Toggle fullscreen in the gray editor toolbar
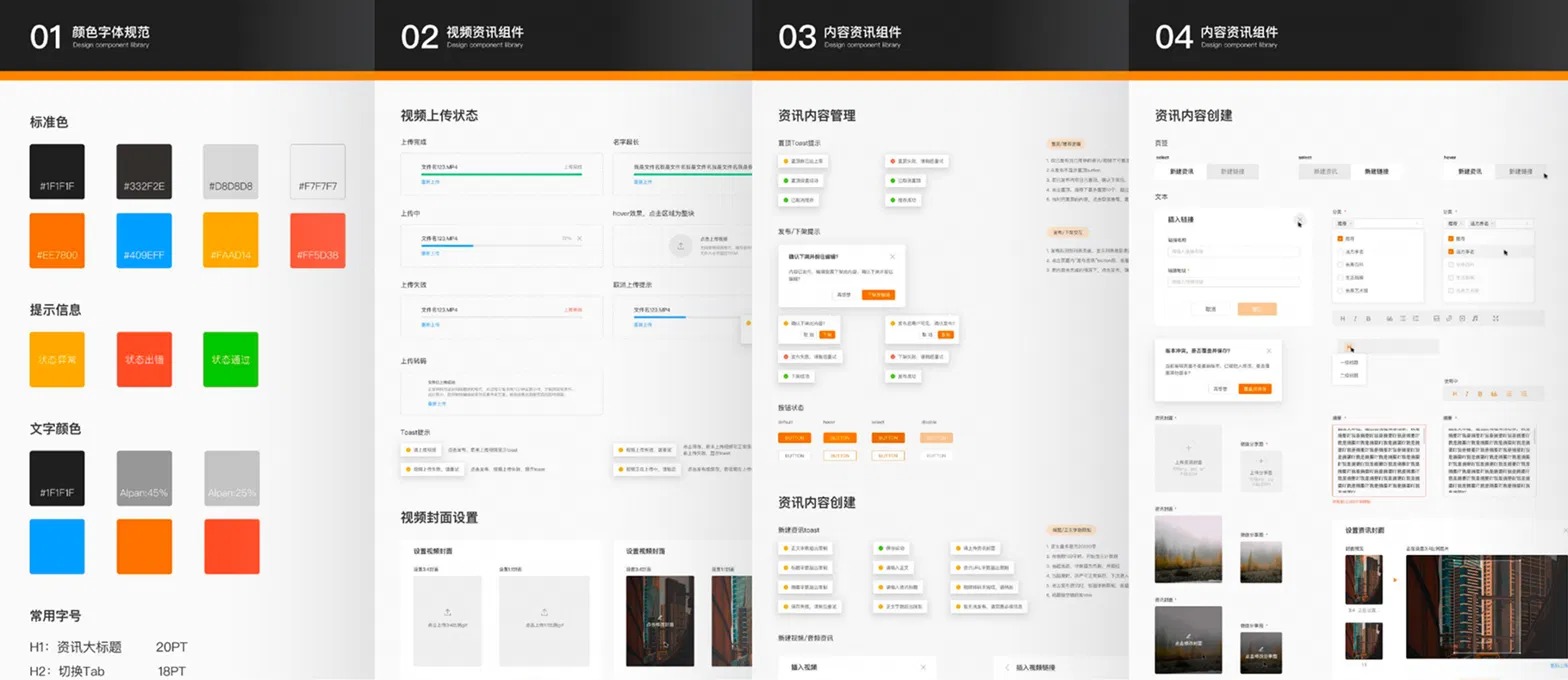The image size is (1568, 680). pos(1495,318)
